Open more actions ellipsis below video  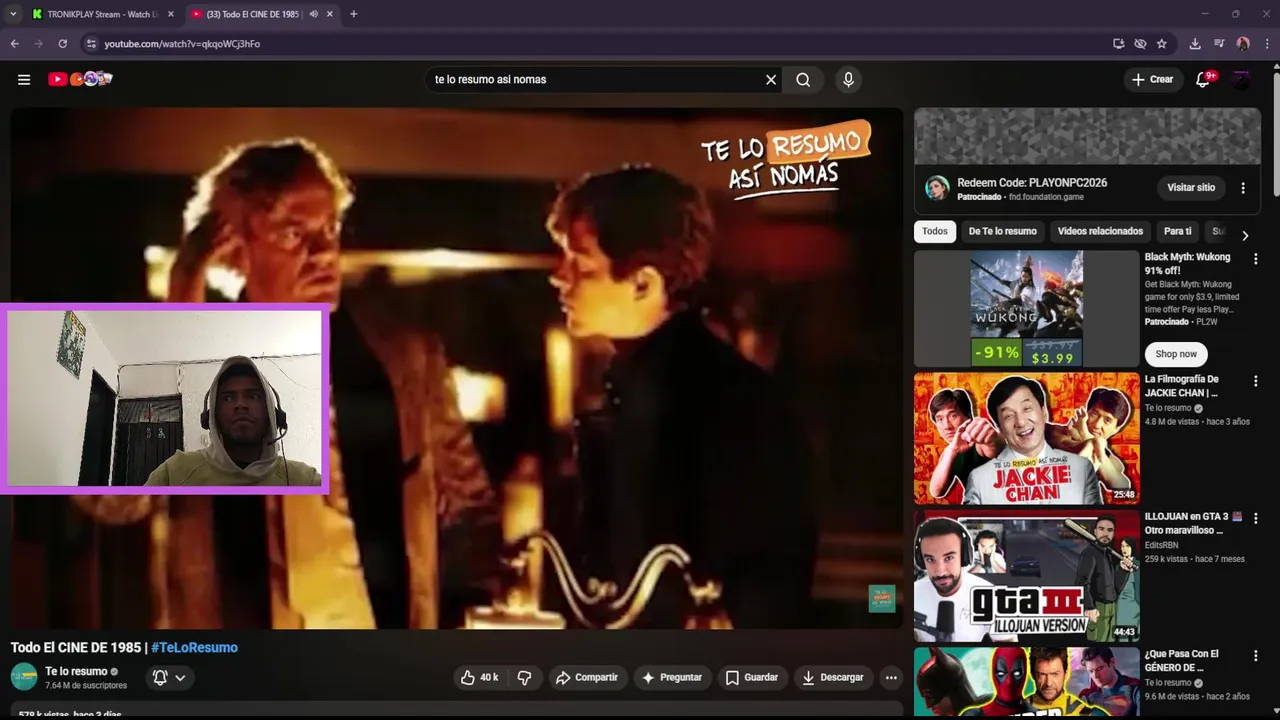point(891,677)
